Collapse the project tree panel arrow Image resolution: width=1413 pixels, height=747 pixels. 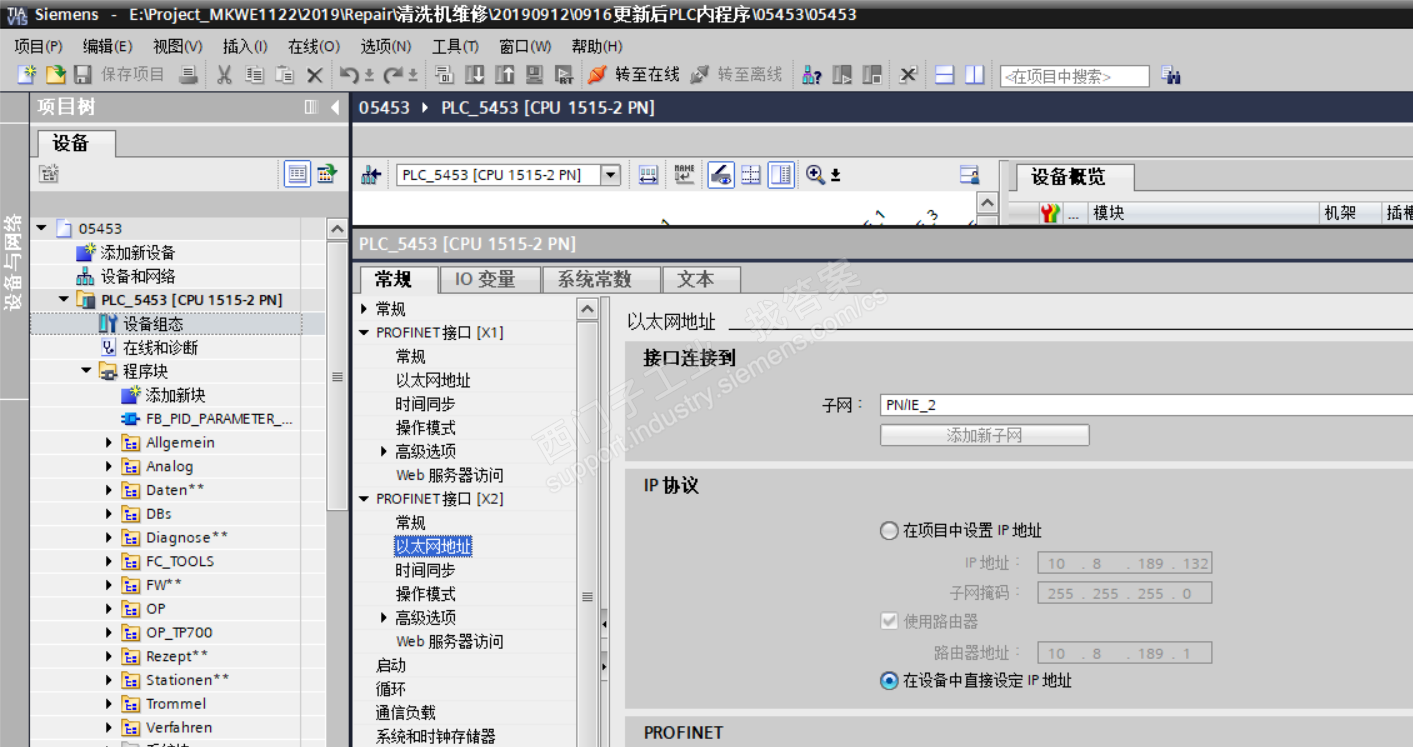335,107
